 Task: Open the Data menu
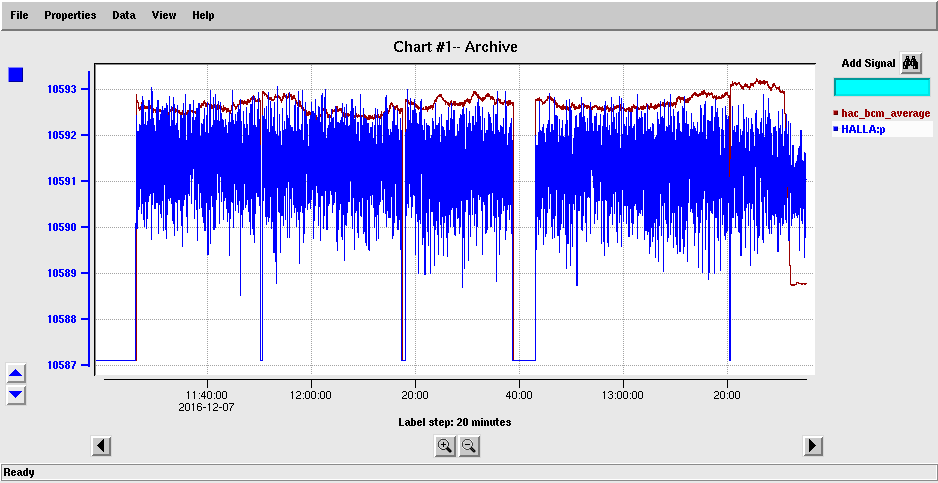tap(124, 15)
